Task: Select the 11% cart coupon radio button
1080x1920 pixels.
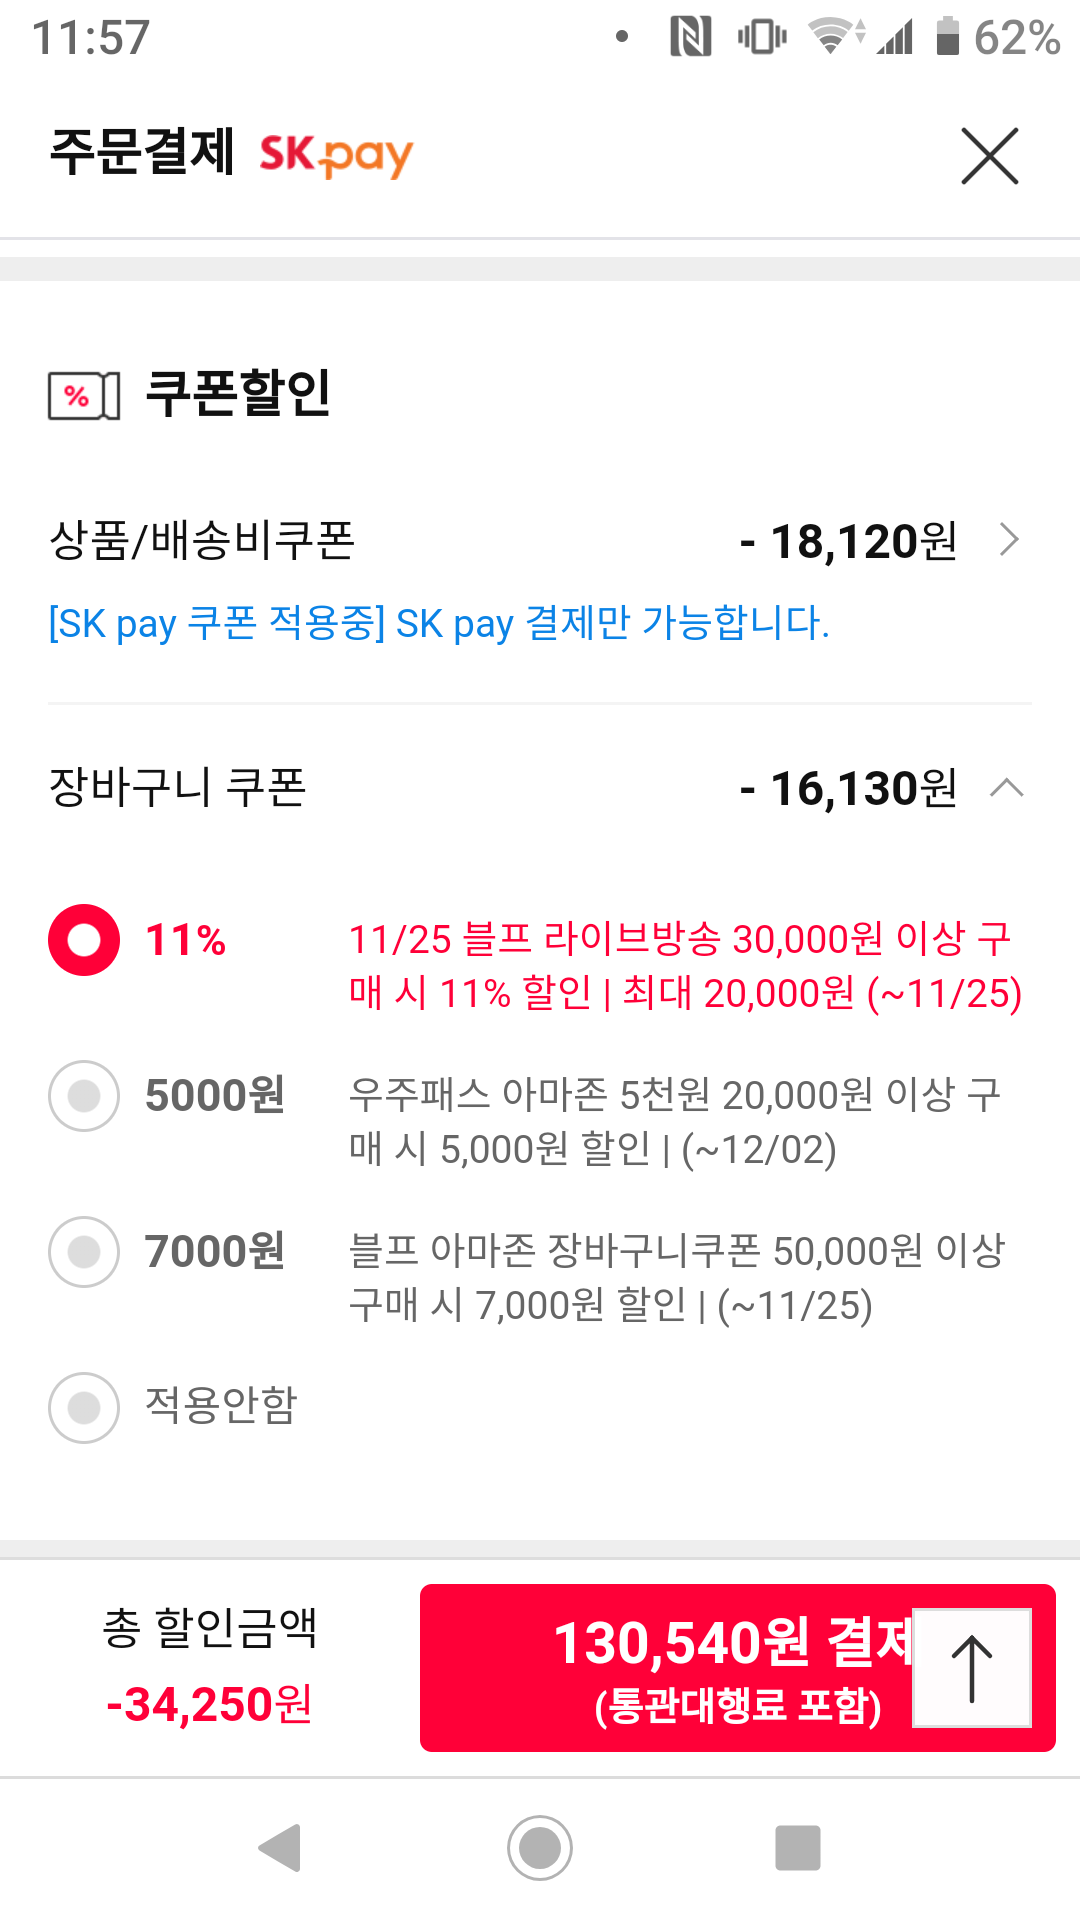Action: (x=84, y=940)
